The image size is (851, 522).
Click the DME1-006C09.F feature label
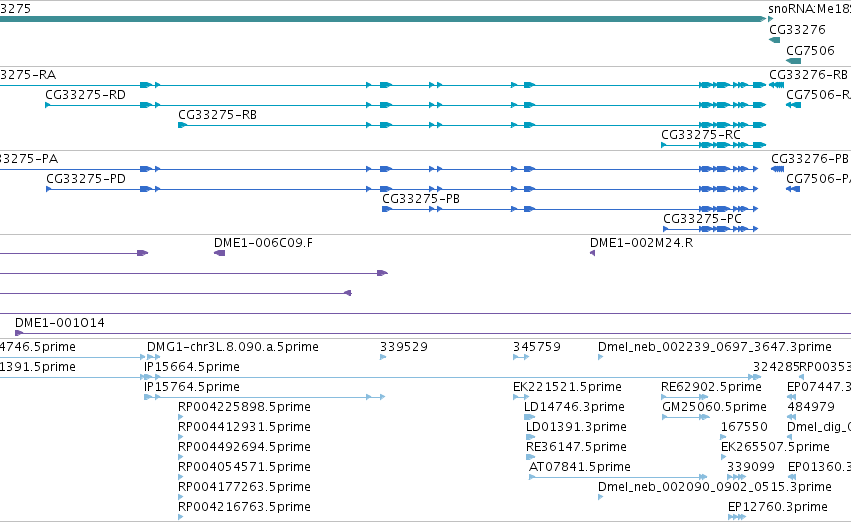pos(263,243)
